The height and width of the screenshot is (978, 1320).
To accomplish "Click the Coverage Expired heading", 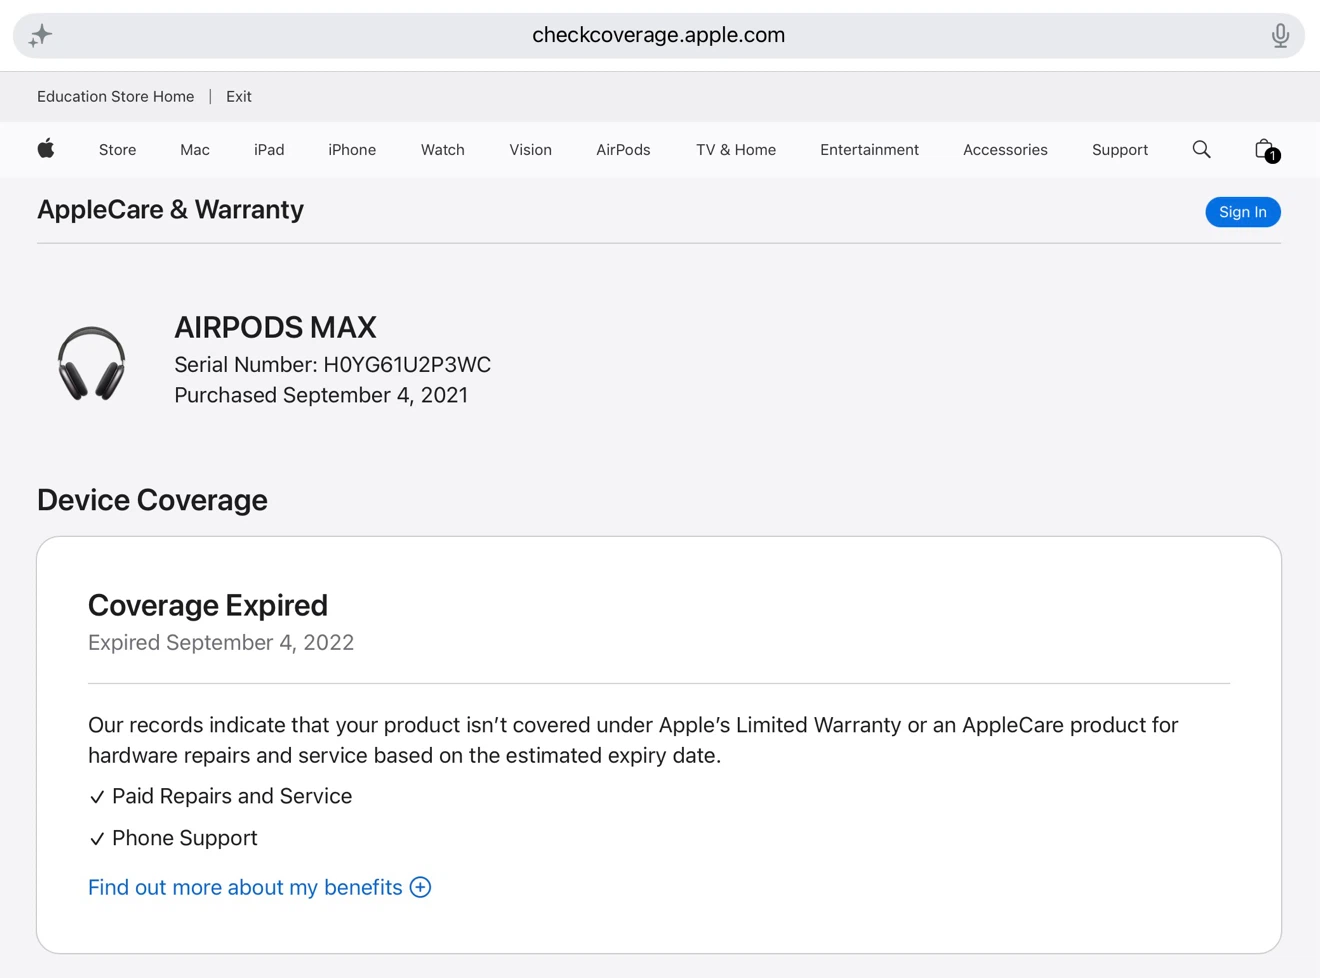I will coord(208,605).
